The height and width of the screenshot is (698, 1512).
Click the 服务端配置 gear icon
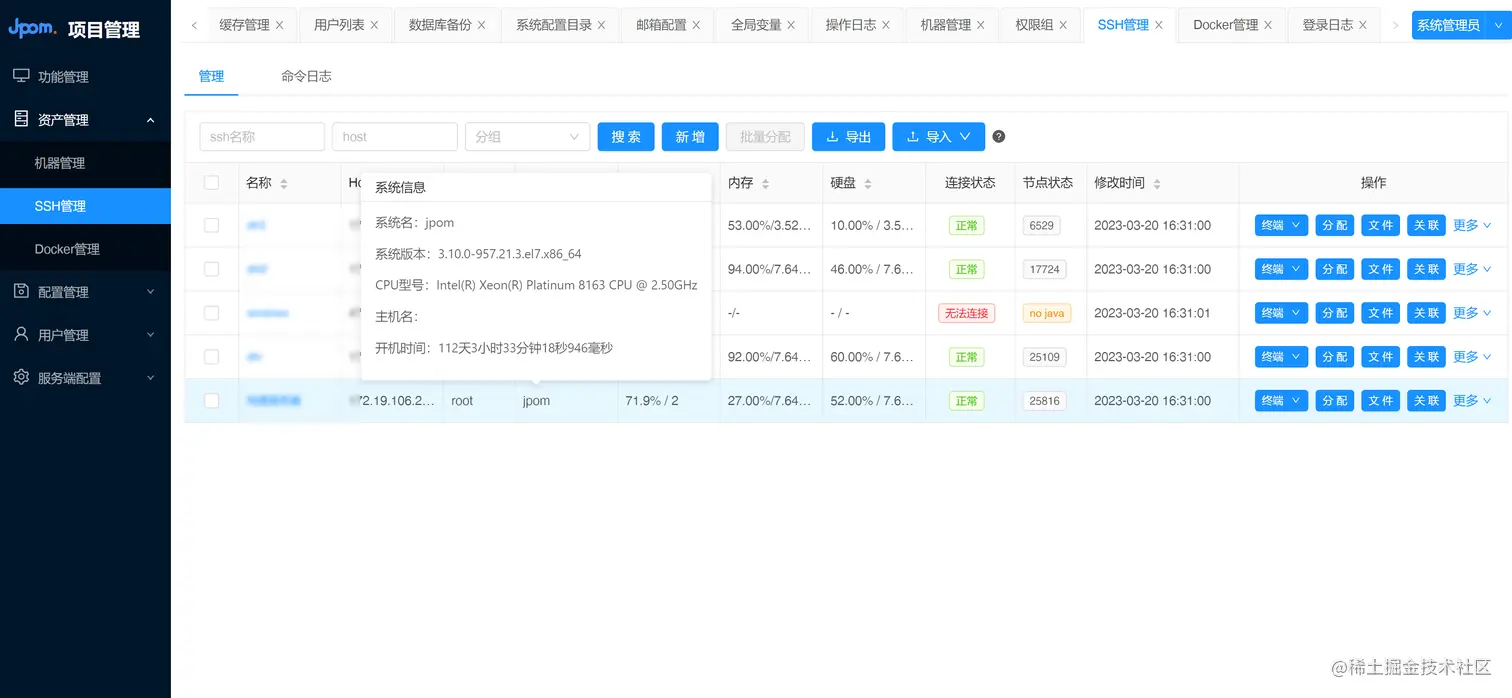pos(22,378)
